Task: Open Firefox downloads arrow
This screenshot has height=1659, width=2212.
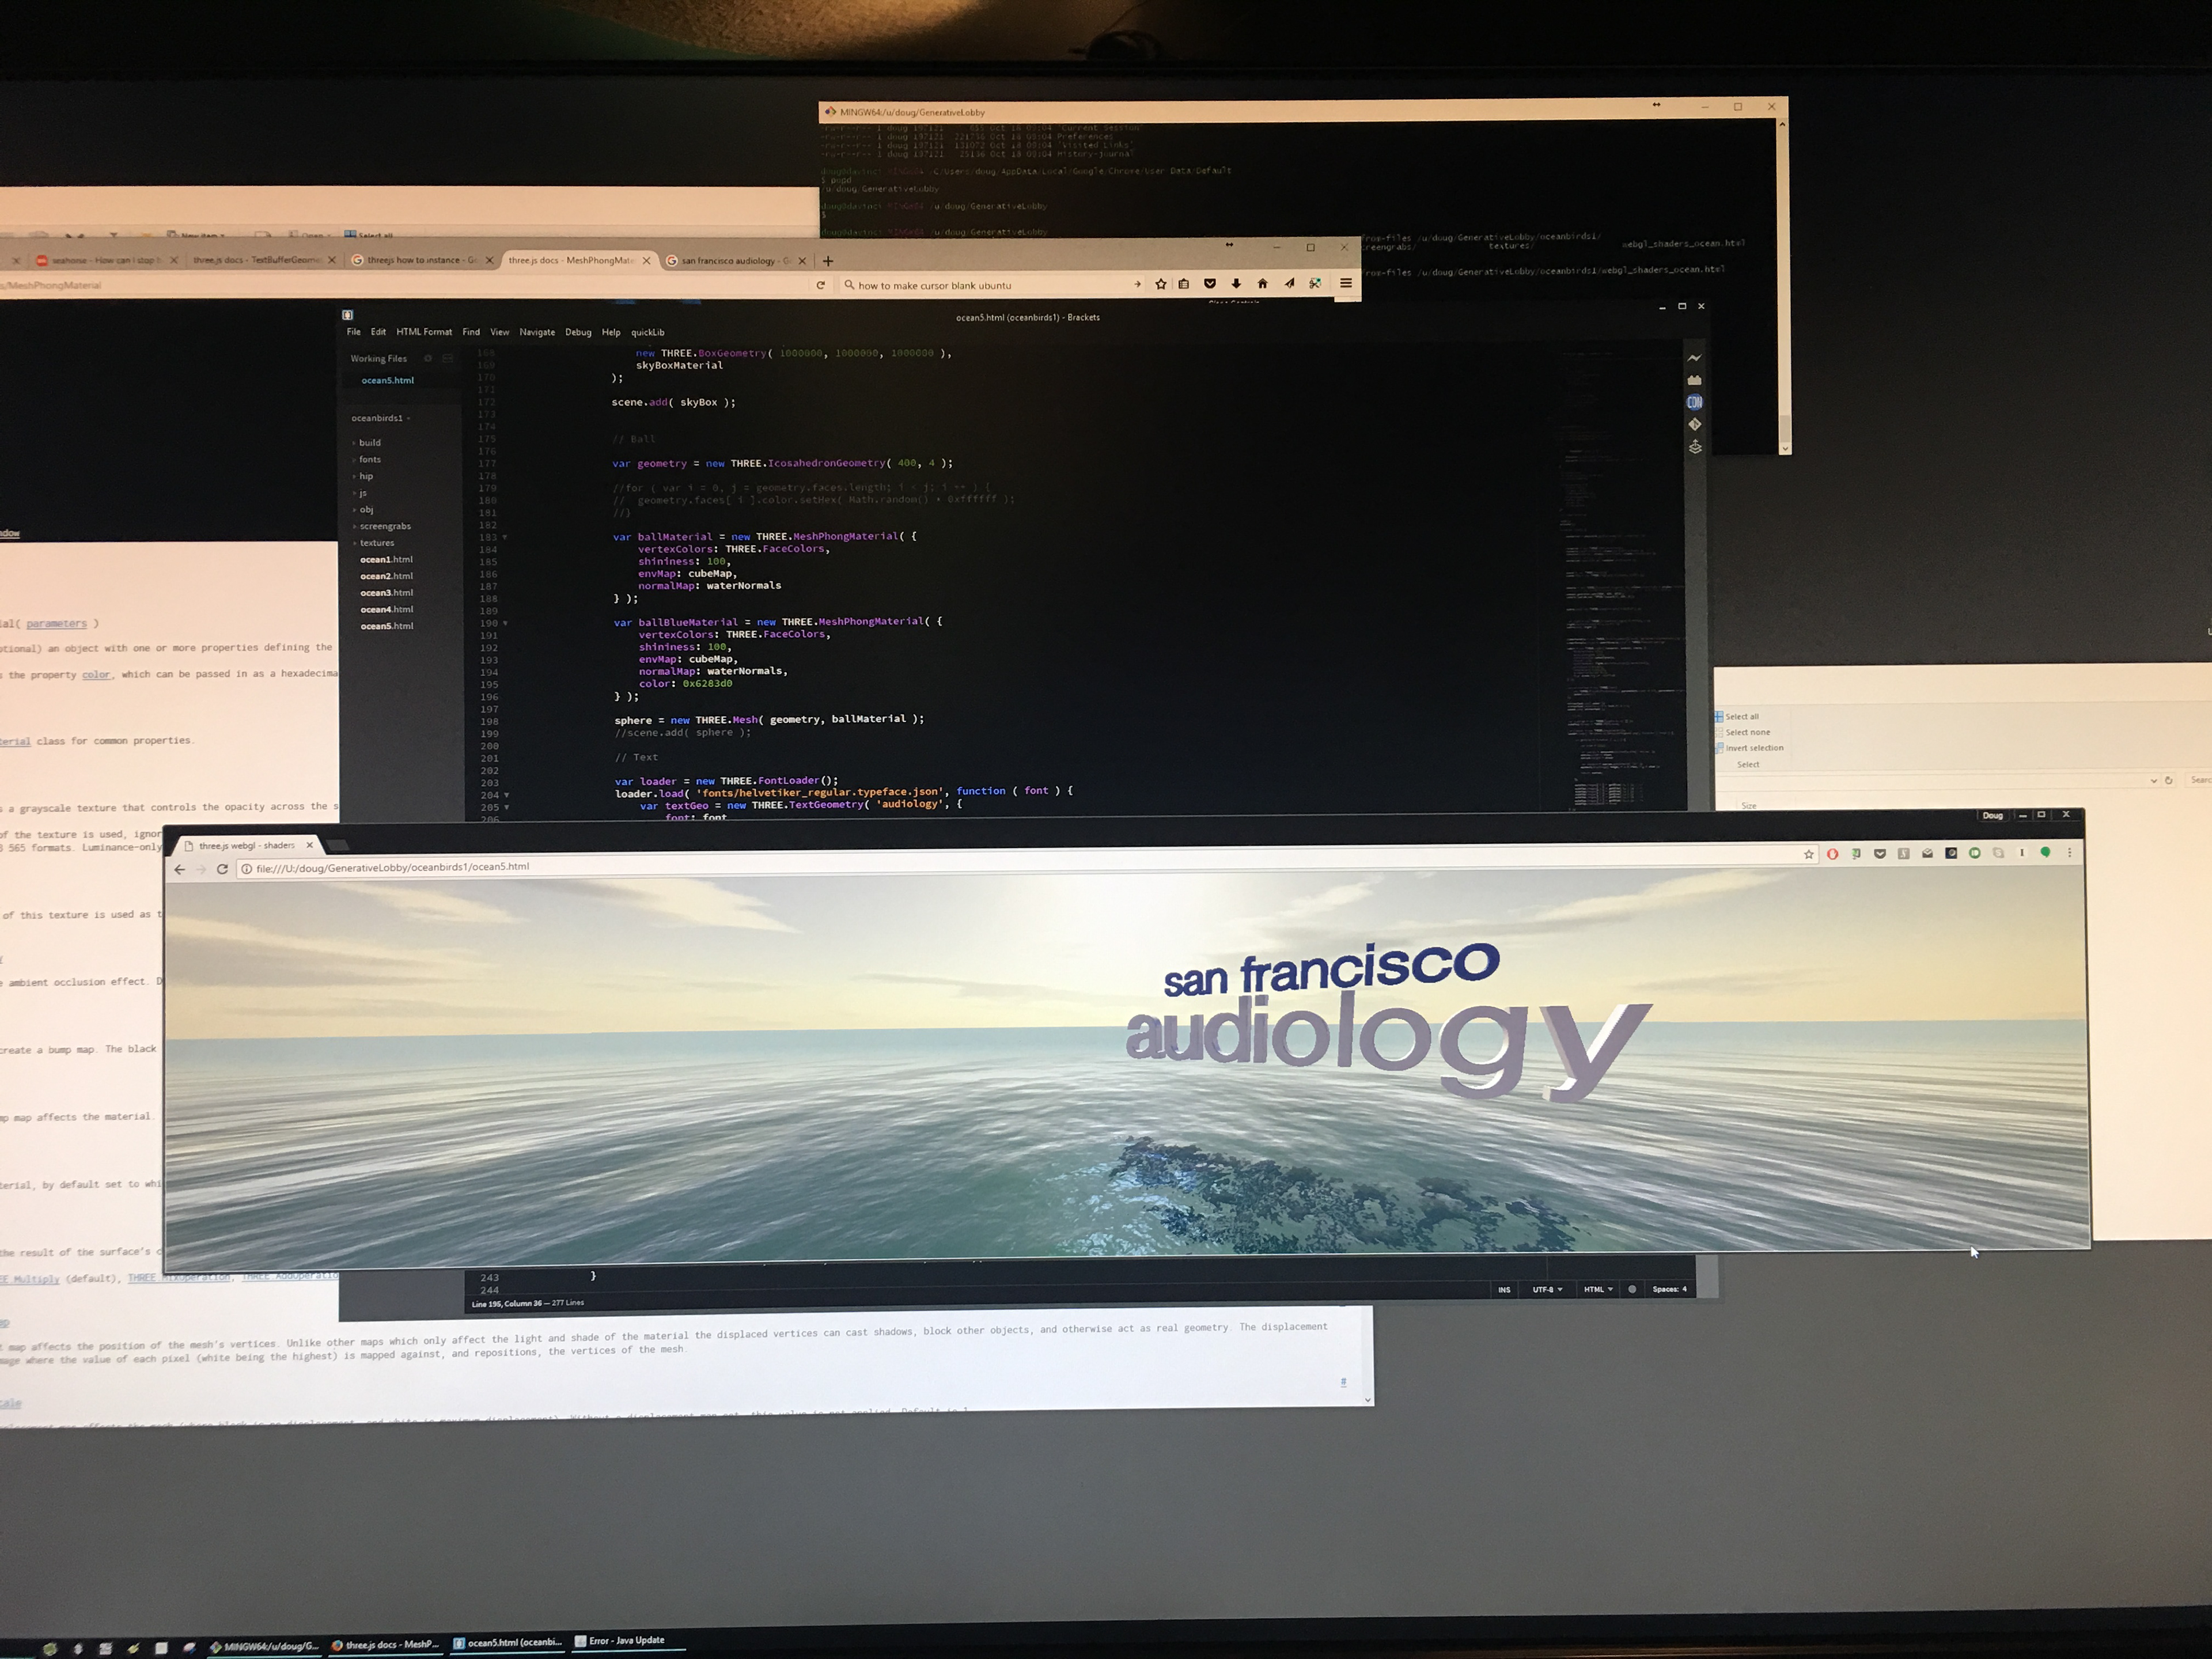Action: (1236, 284)
